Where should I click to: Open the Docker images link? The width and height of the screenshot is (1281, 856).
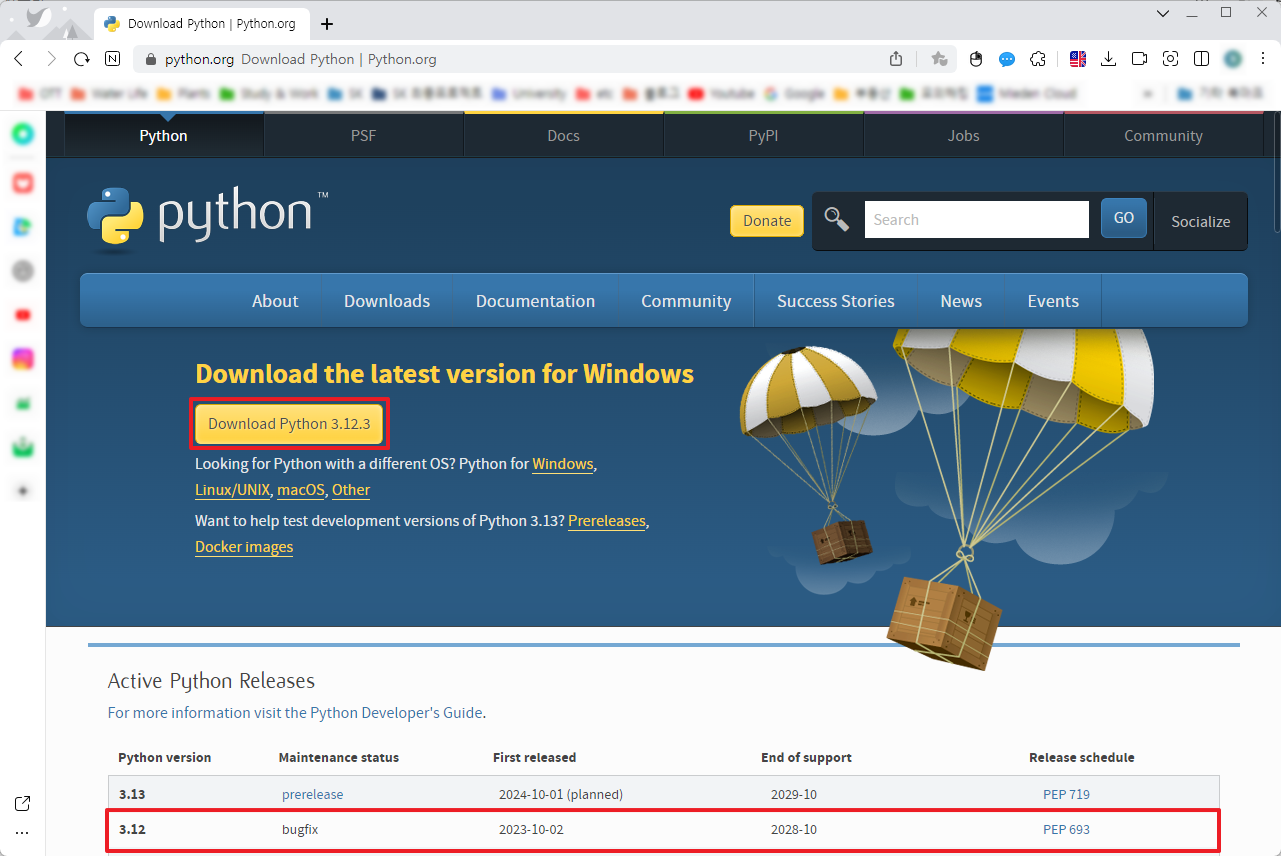244,547
